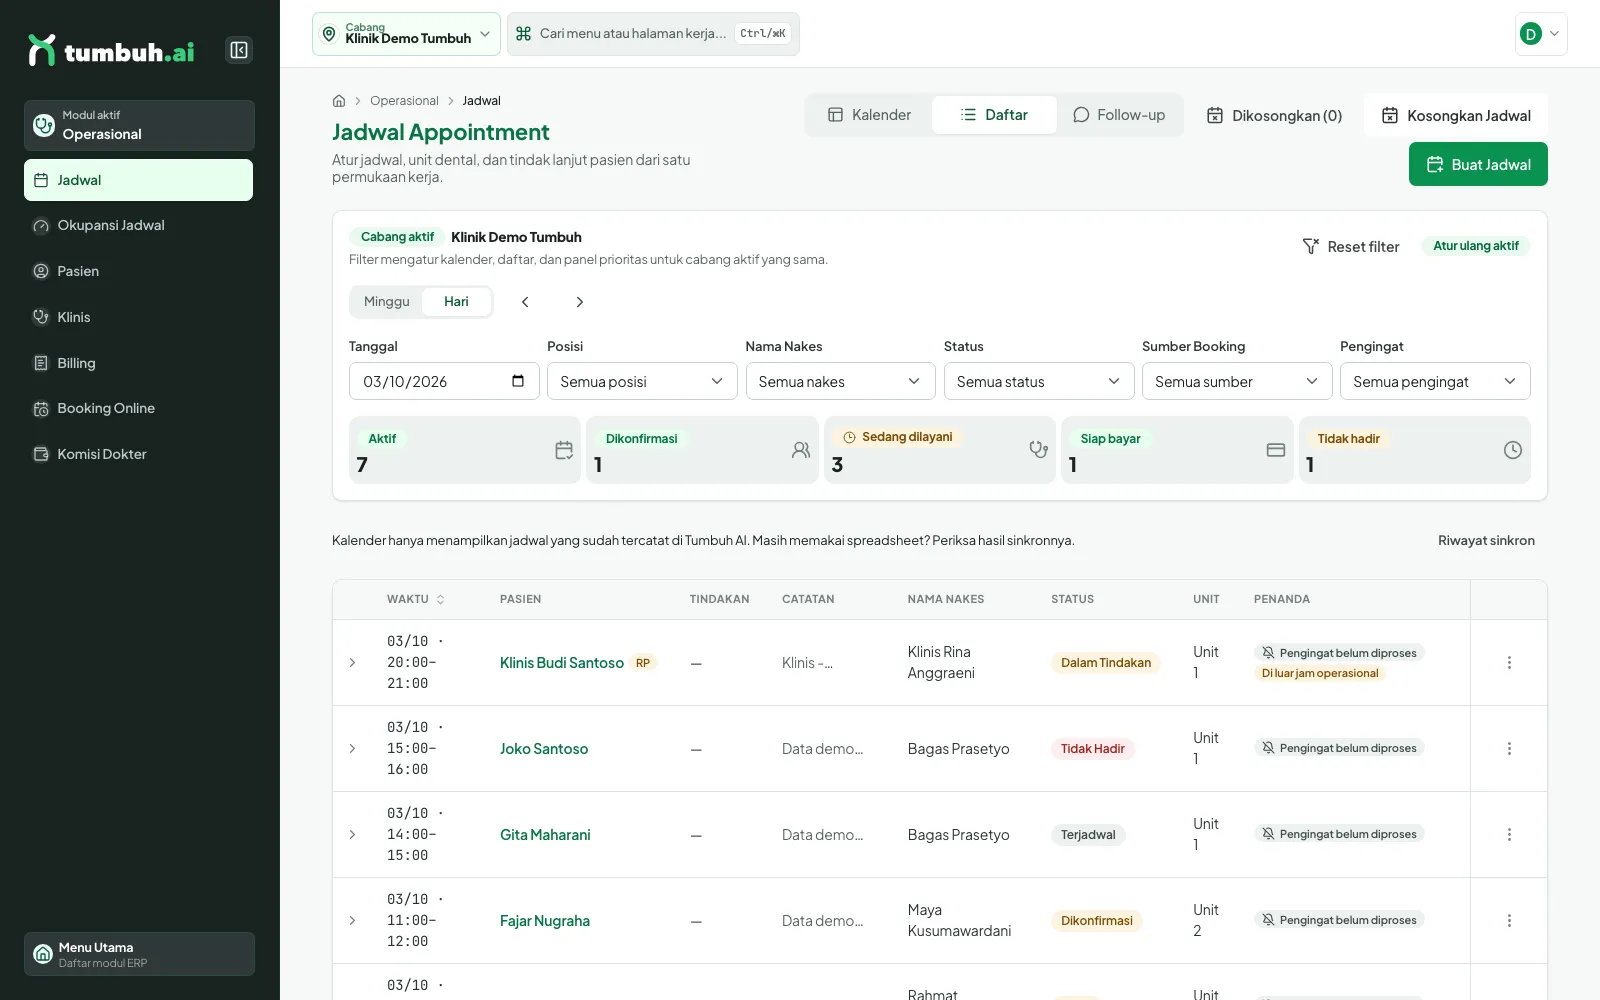
Task: Go to next day arrow
Action: (579, 302)
